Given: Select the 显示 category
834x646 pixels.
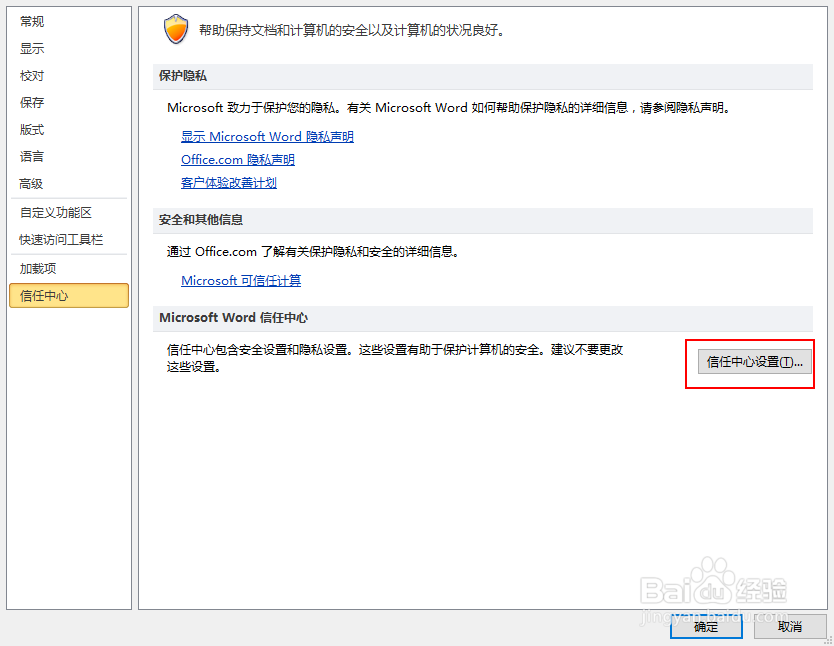Looking at the screenshot, I should point(32,49).
